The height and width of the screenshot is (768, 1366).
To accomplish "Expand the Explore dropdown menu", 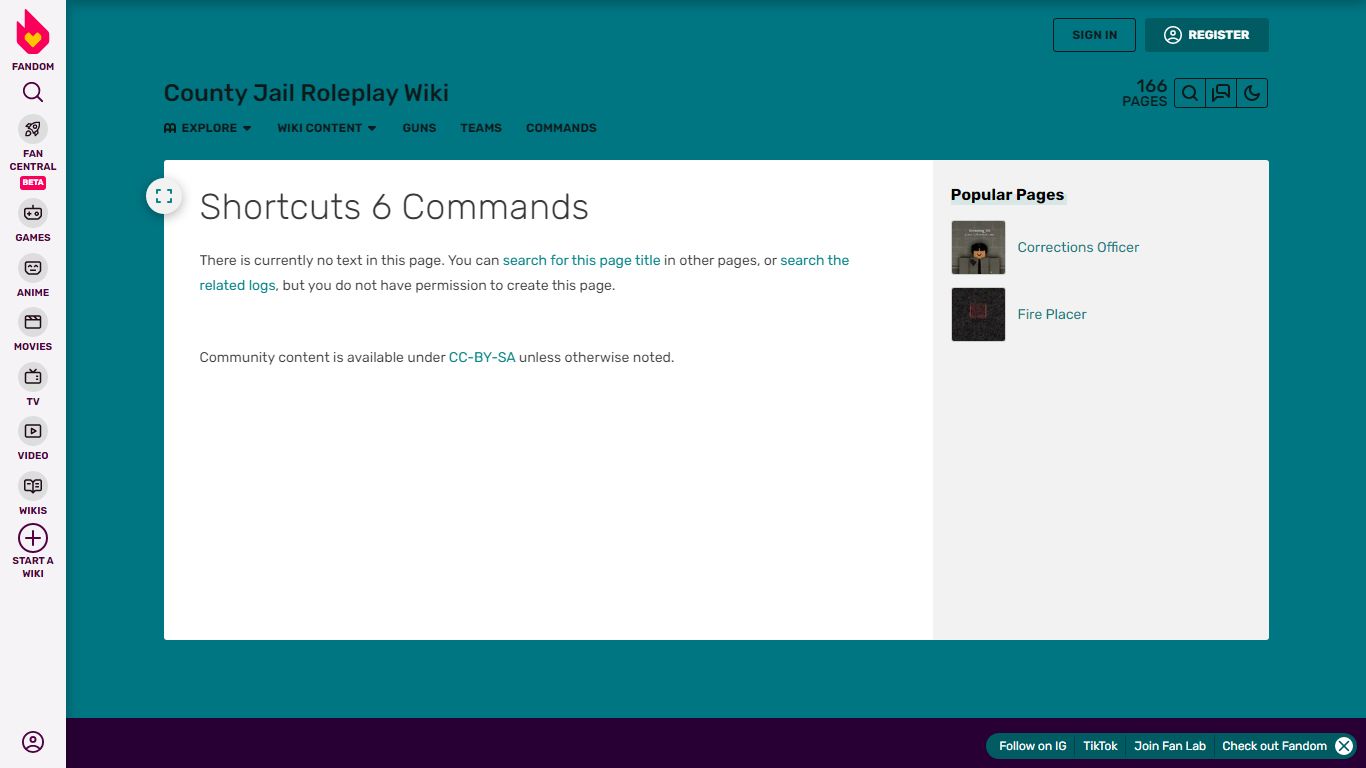I will [x=208, y=128].
